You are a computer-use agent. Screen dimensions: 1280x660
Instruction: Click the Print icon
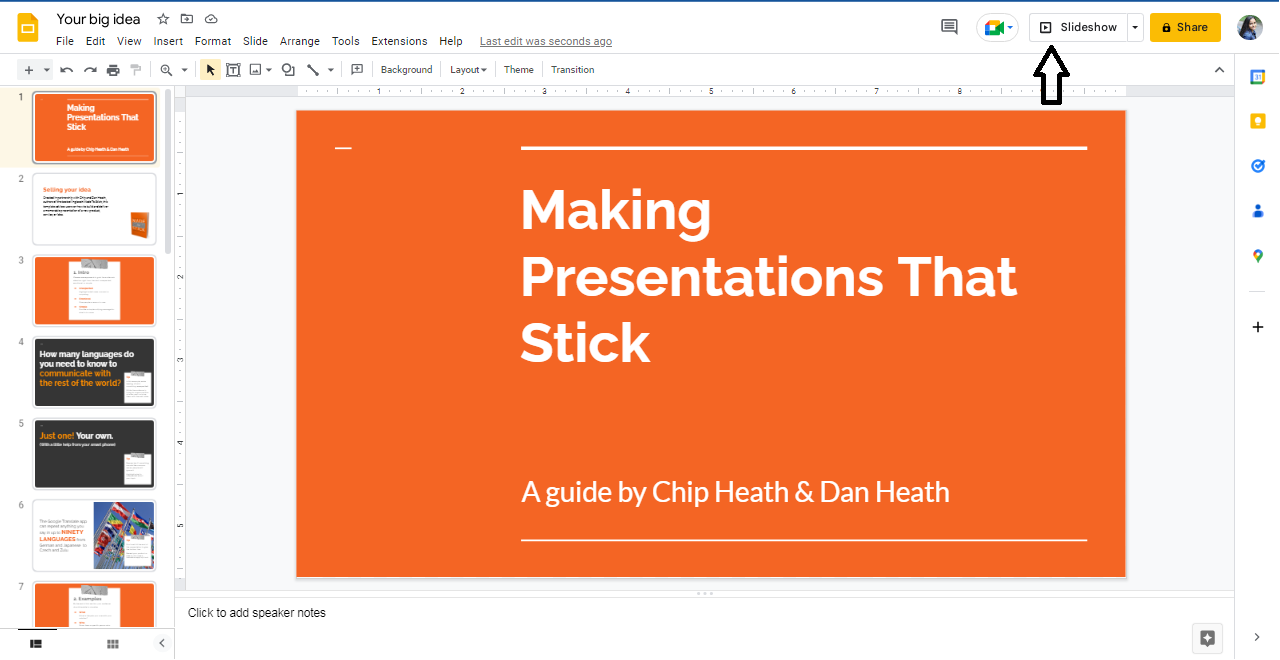tap(113, 70)
